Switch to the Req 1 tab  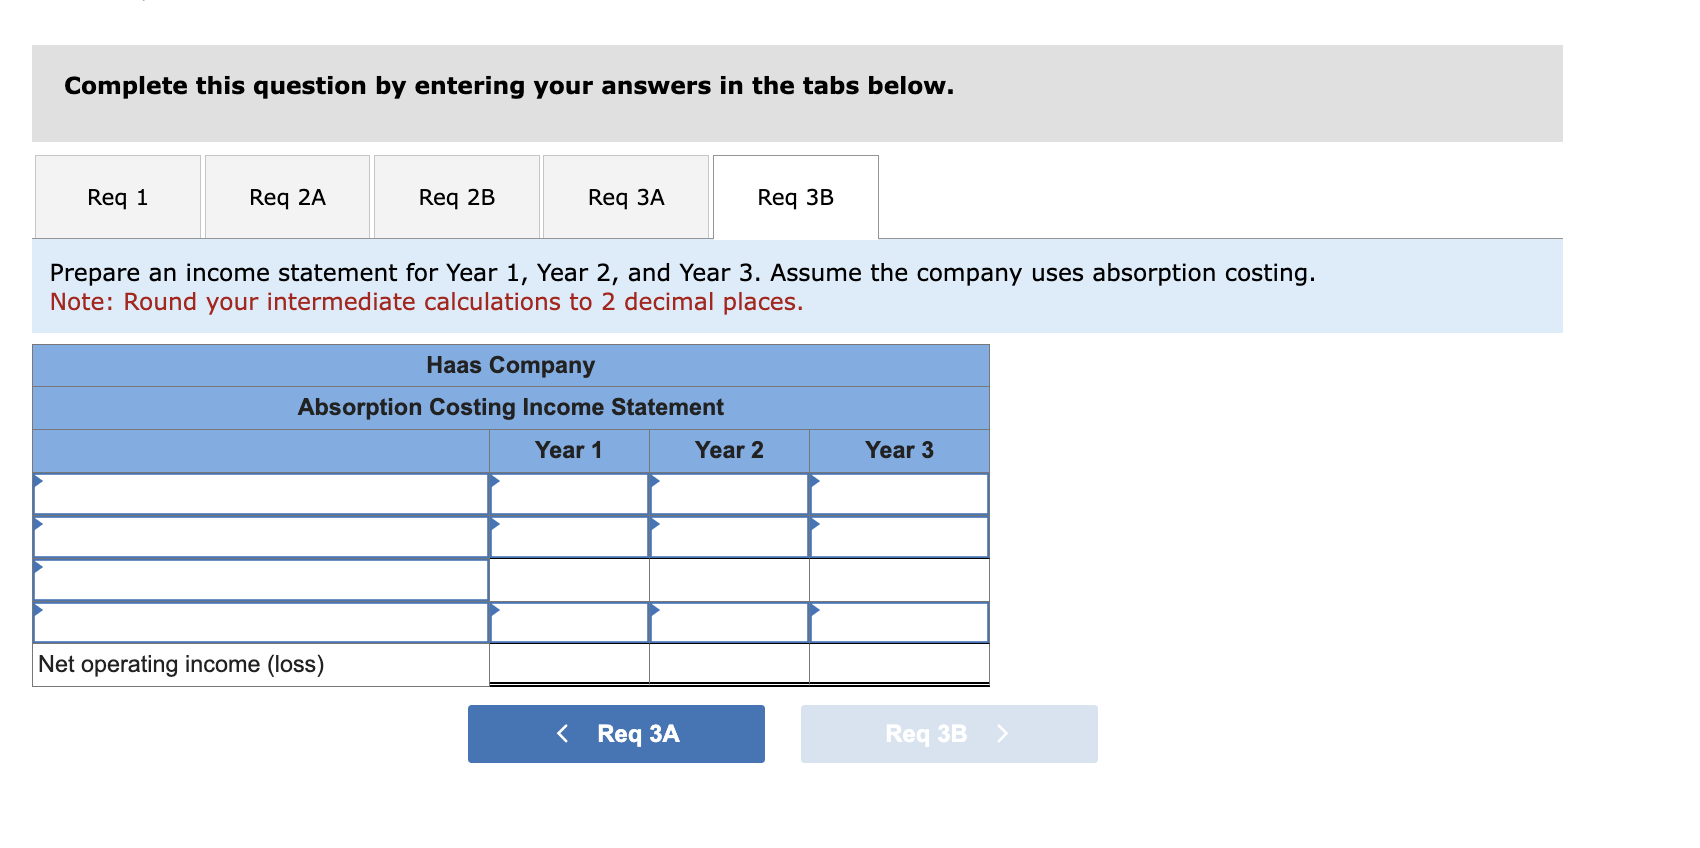point(116,196)
